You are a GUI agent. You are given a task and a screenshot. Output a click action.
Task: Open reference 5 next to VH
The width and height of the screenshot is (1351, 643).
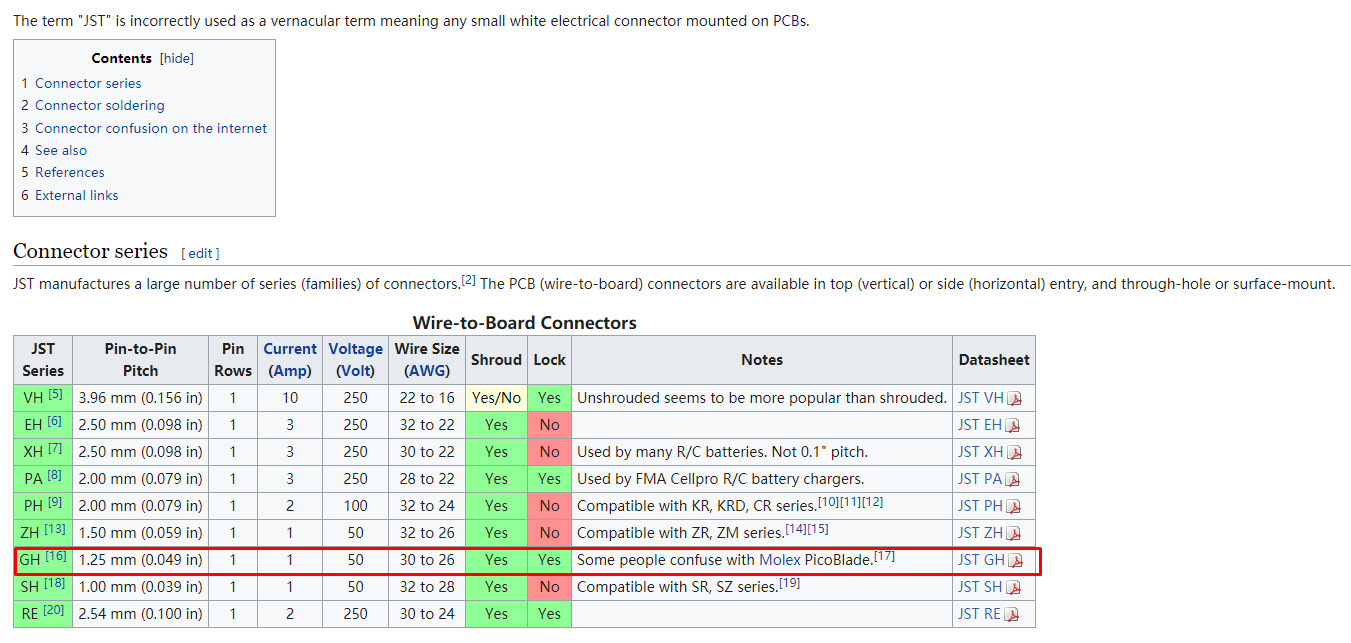pyautogui.click(x=55, y=394)
